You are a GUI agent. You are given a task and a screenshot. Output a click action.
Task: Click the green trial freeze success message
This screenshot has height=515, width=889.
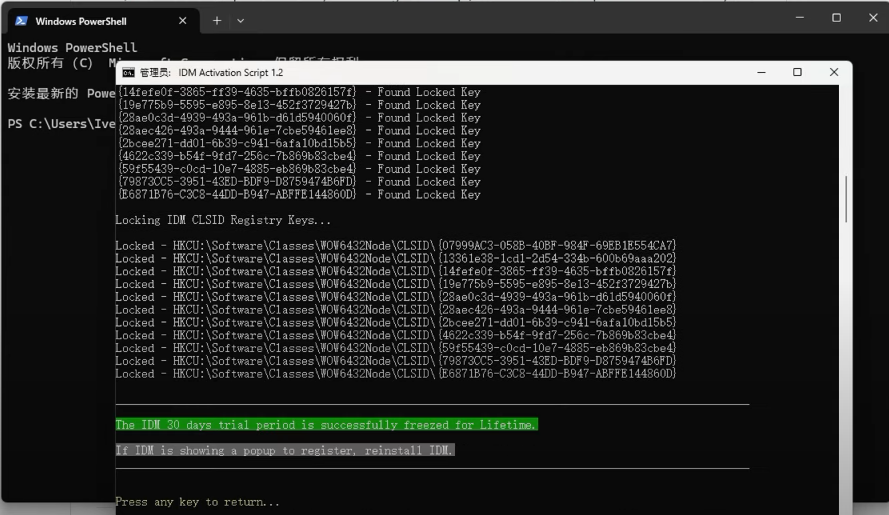click(x=326, y=425)
